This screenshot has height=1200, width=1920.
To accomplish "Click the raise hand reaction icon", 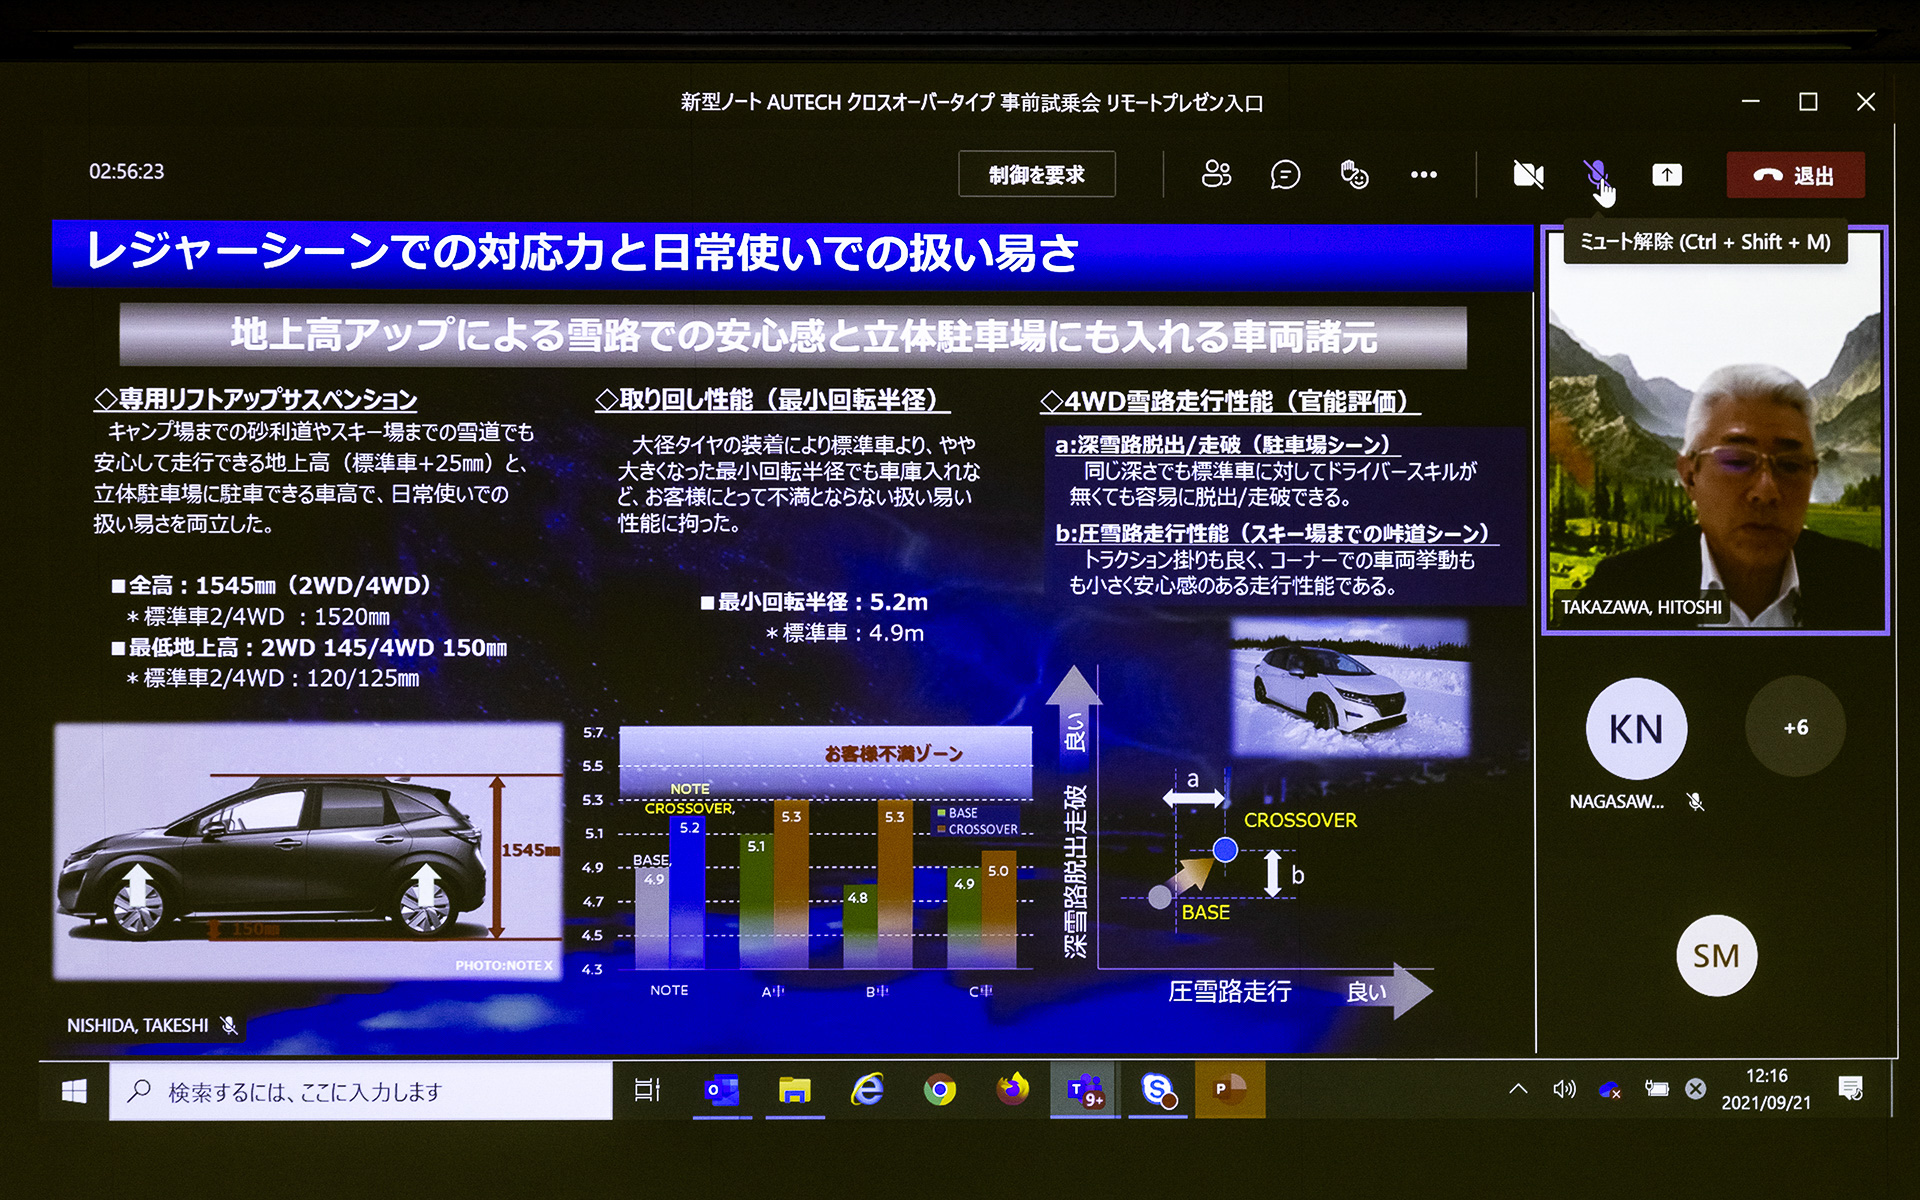I will (1353, 174).
